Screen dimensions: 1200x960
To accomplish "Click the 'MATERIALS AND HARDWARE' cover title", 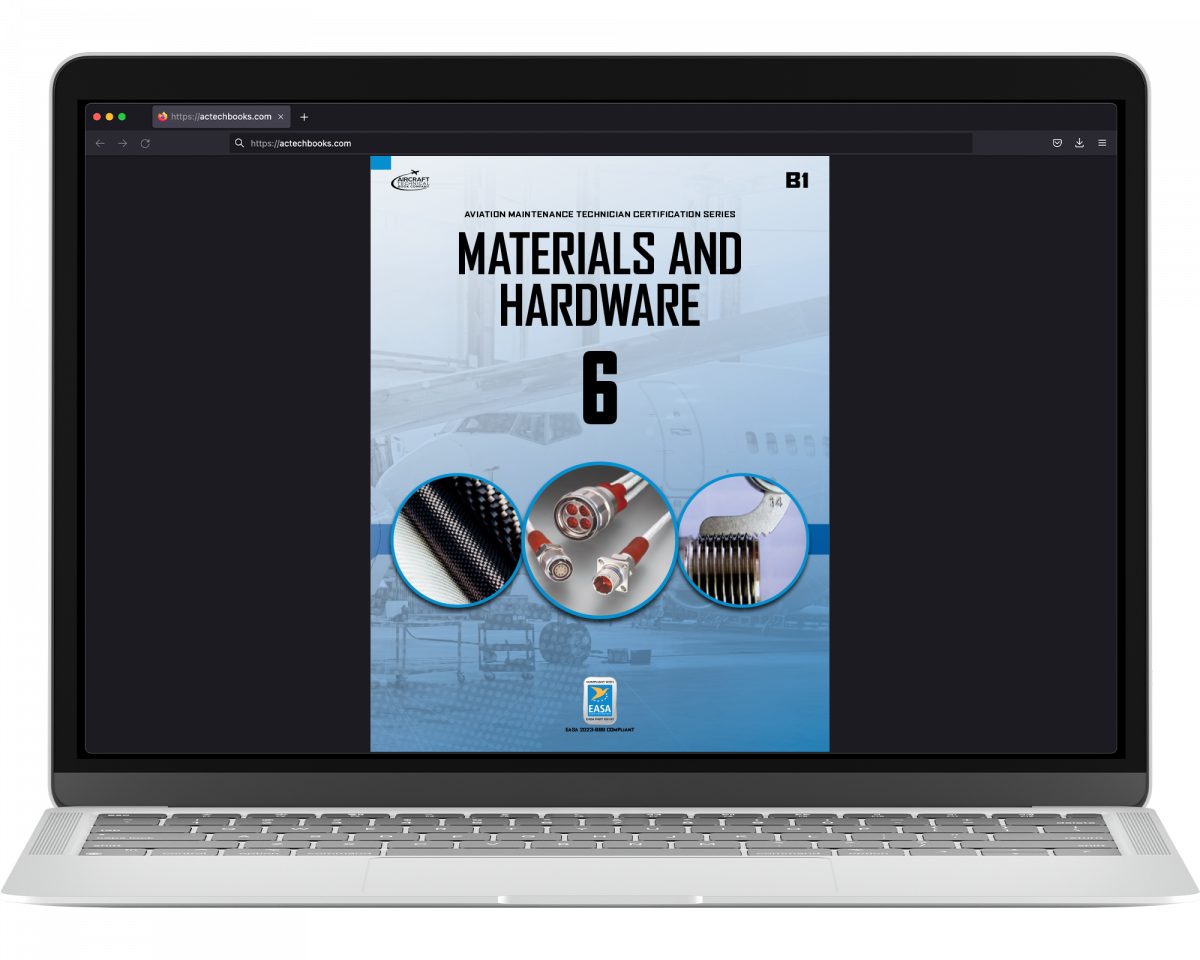I will [600, 280].
